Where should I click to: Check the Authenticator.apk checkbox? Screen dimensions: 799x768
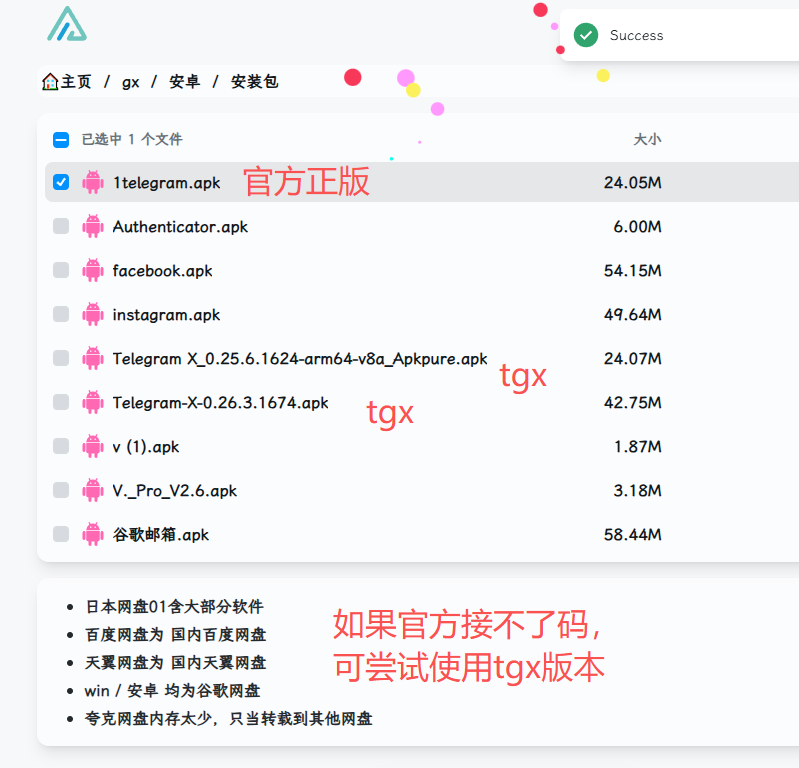click(61, 226)
